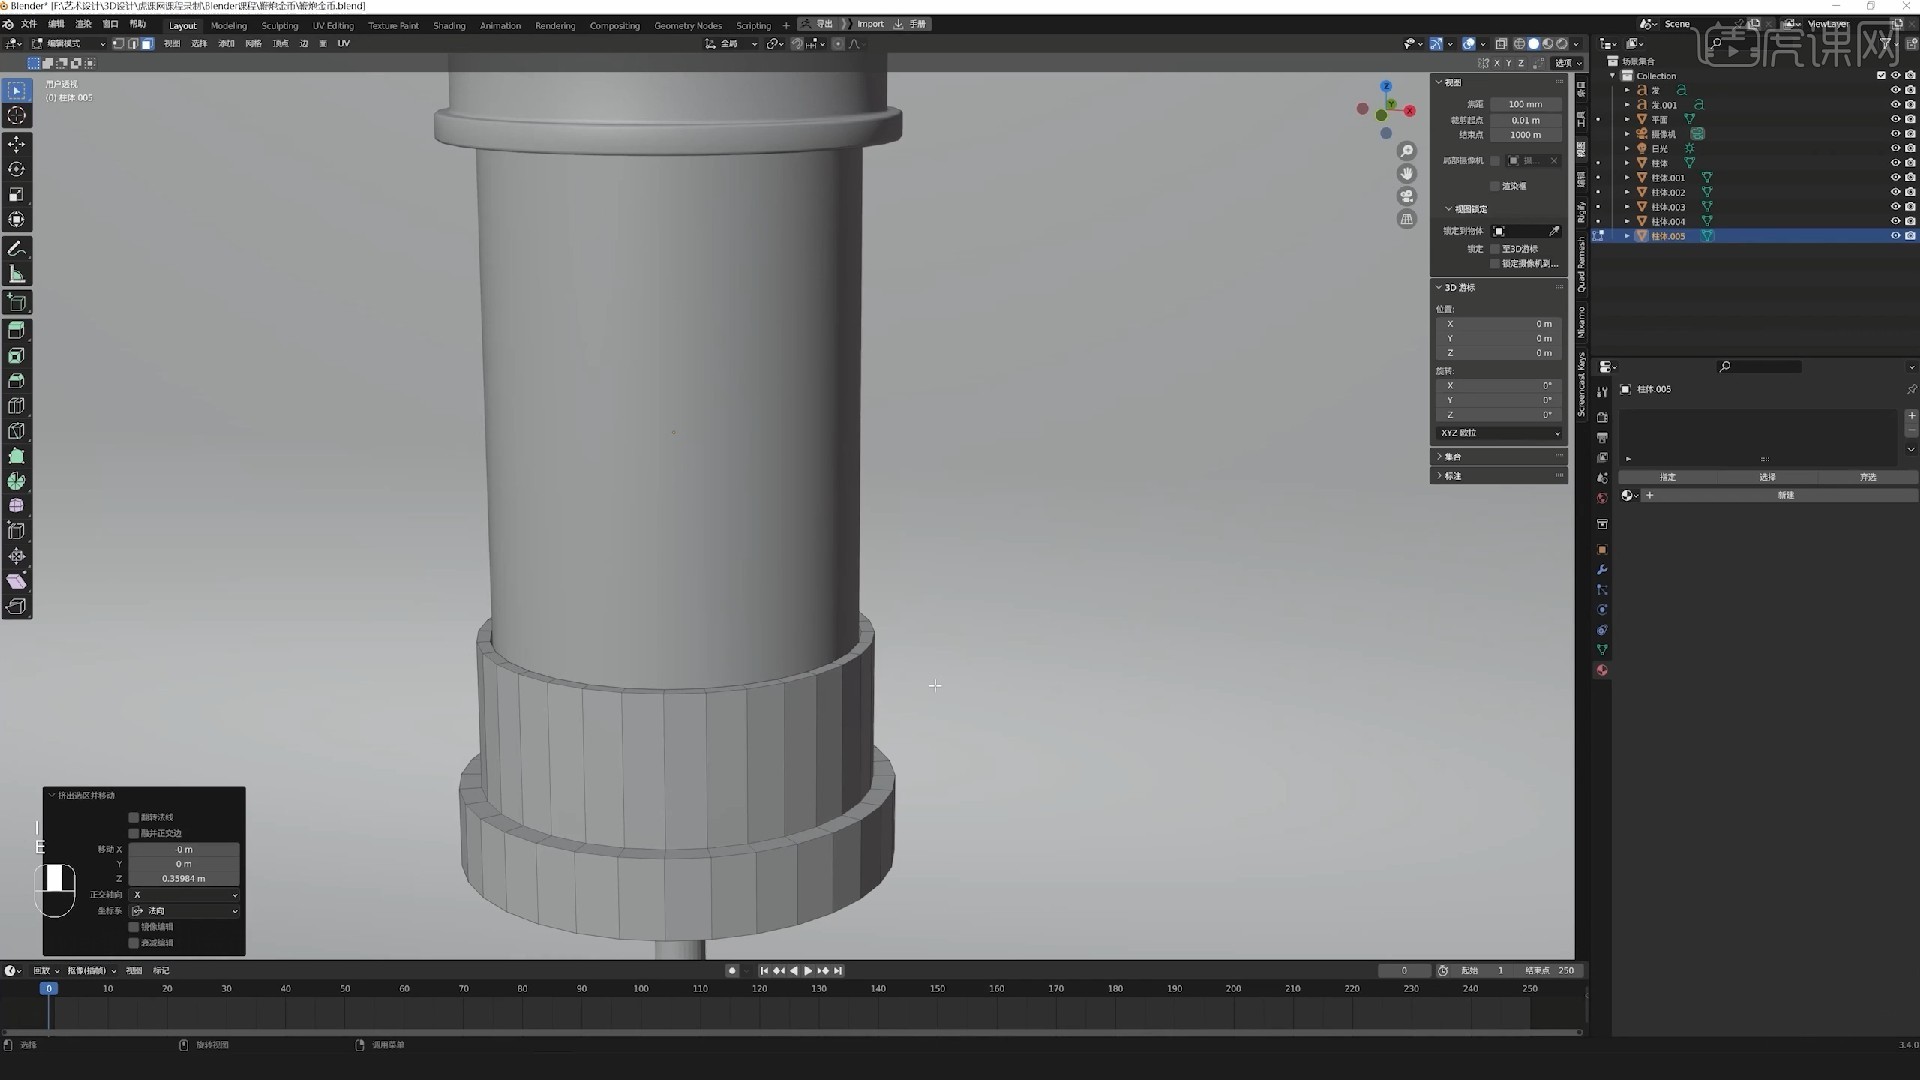Click the pan view hand icon
This screenshot has width=1920, height=1080.
pos(1407,174)
